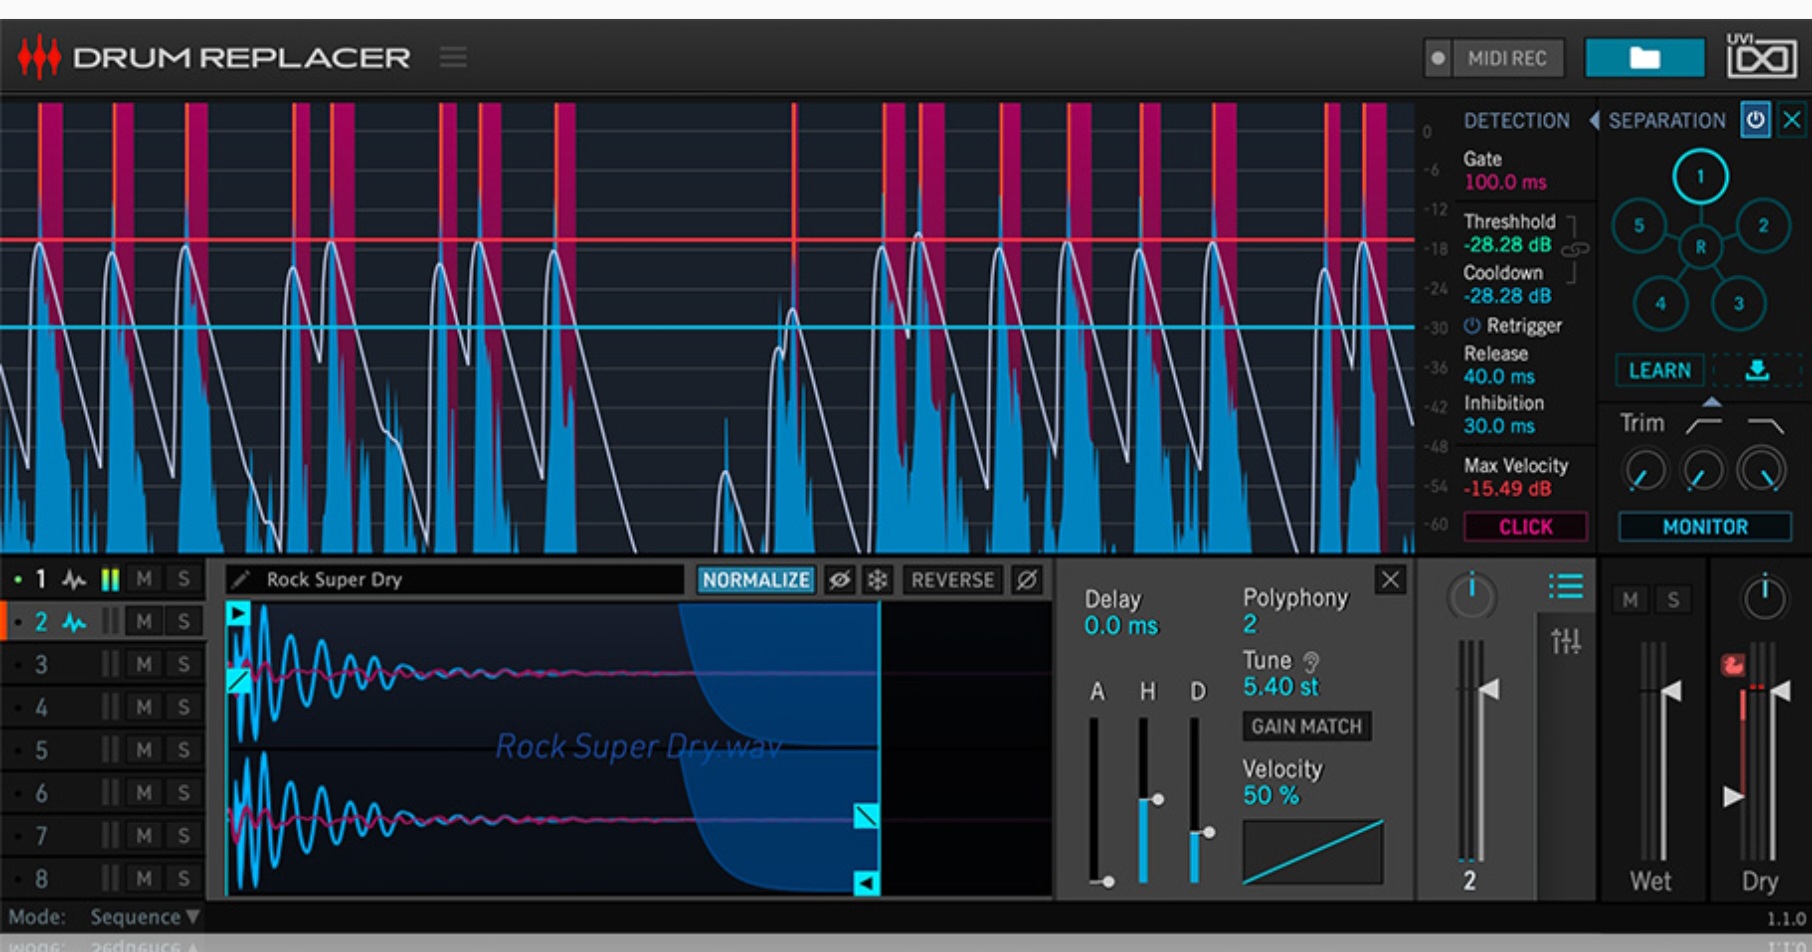Toggle the Retrigger power icon
Screen dimensions: 1812x952
click(x=1472, y=325)
